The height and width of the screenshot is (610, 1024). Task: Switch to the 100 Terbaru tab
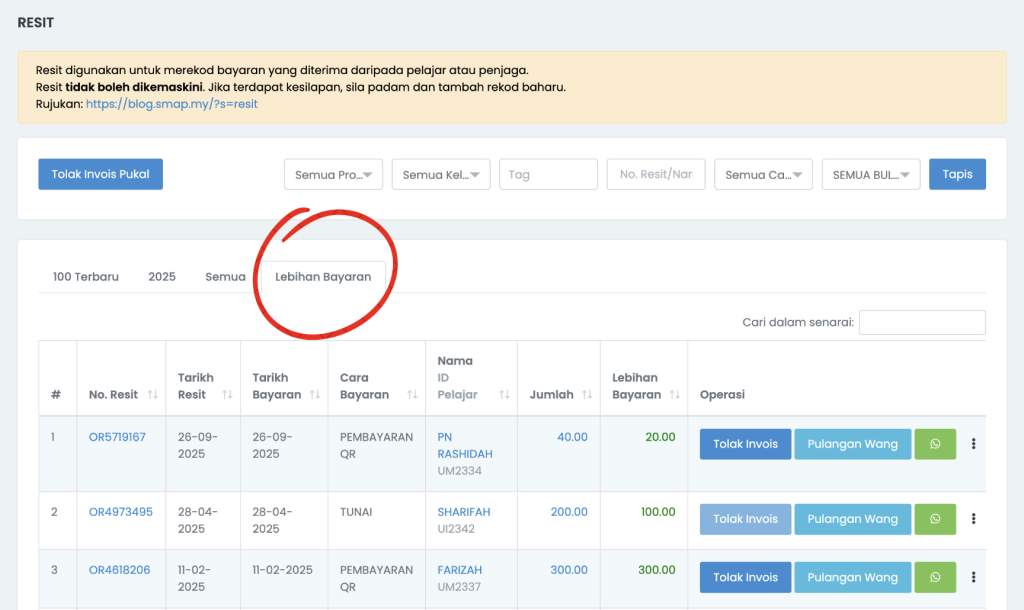(x=85, y=277)
